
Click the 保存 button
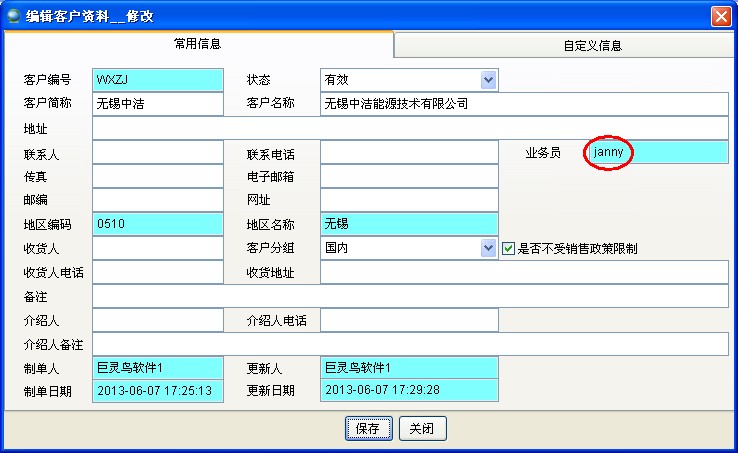click(x=368, y=428)
